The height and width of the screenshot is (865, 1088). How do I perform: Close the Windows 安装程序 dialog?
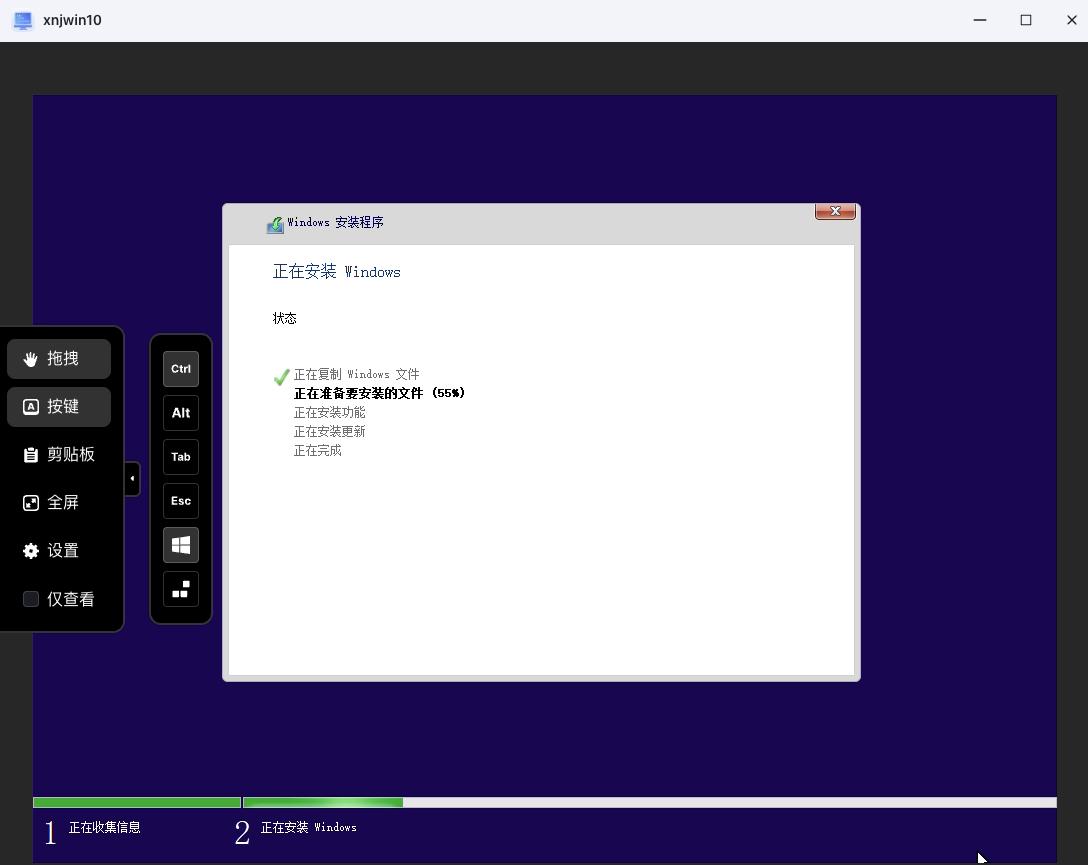point(835,211)
